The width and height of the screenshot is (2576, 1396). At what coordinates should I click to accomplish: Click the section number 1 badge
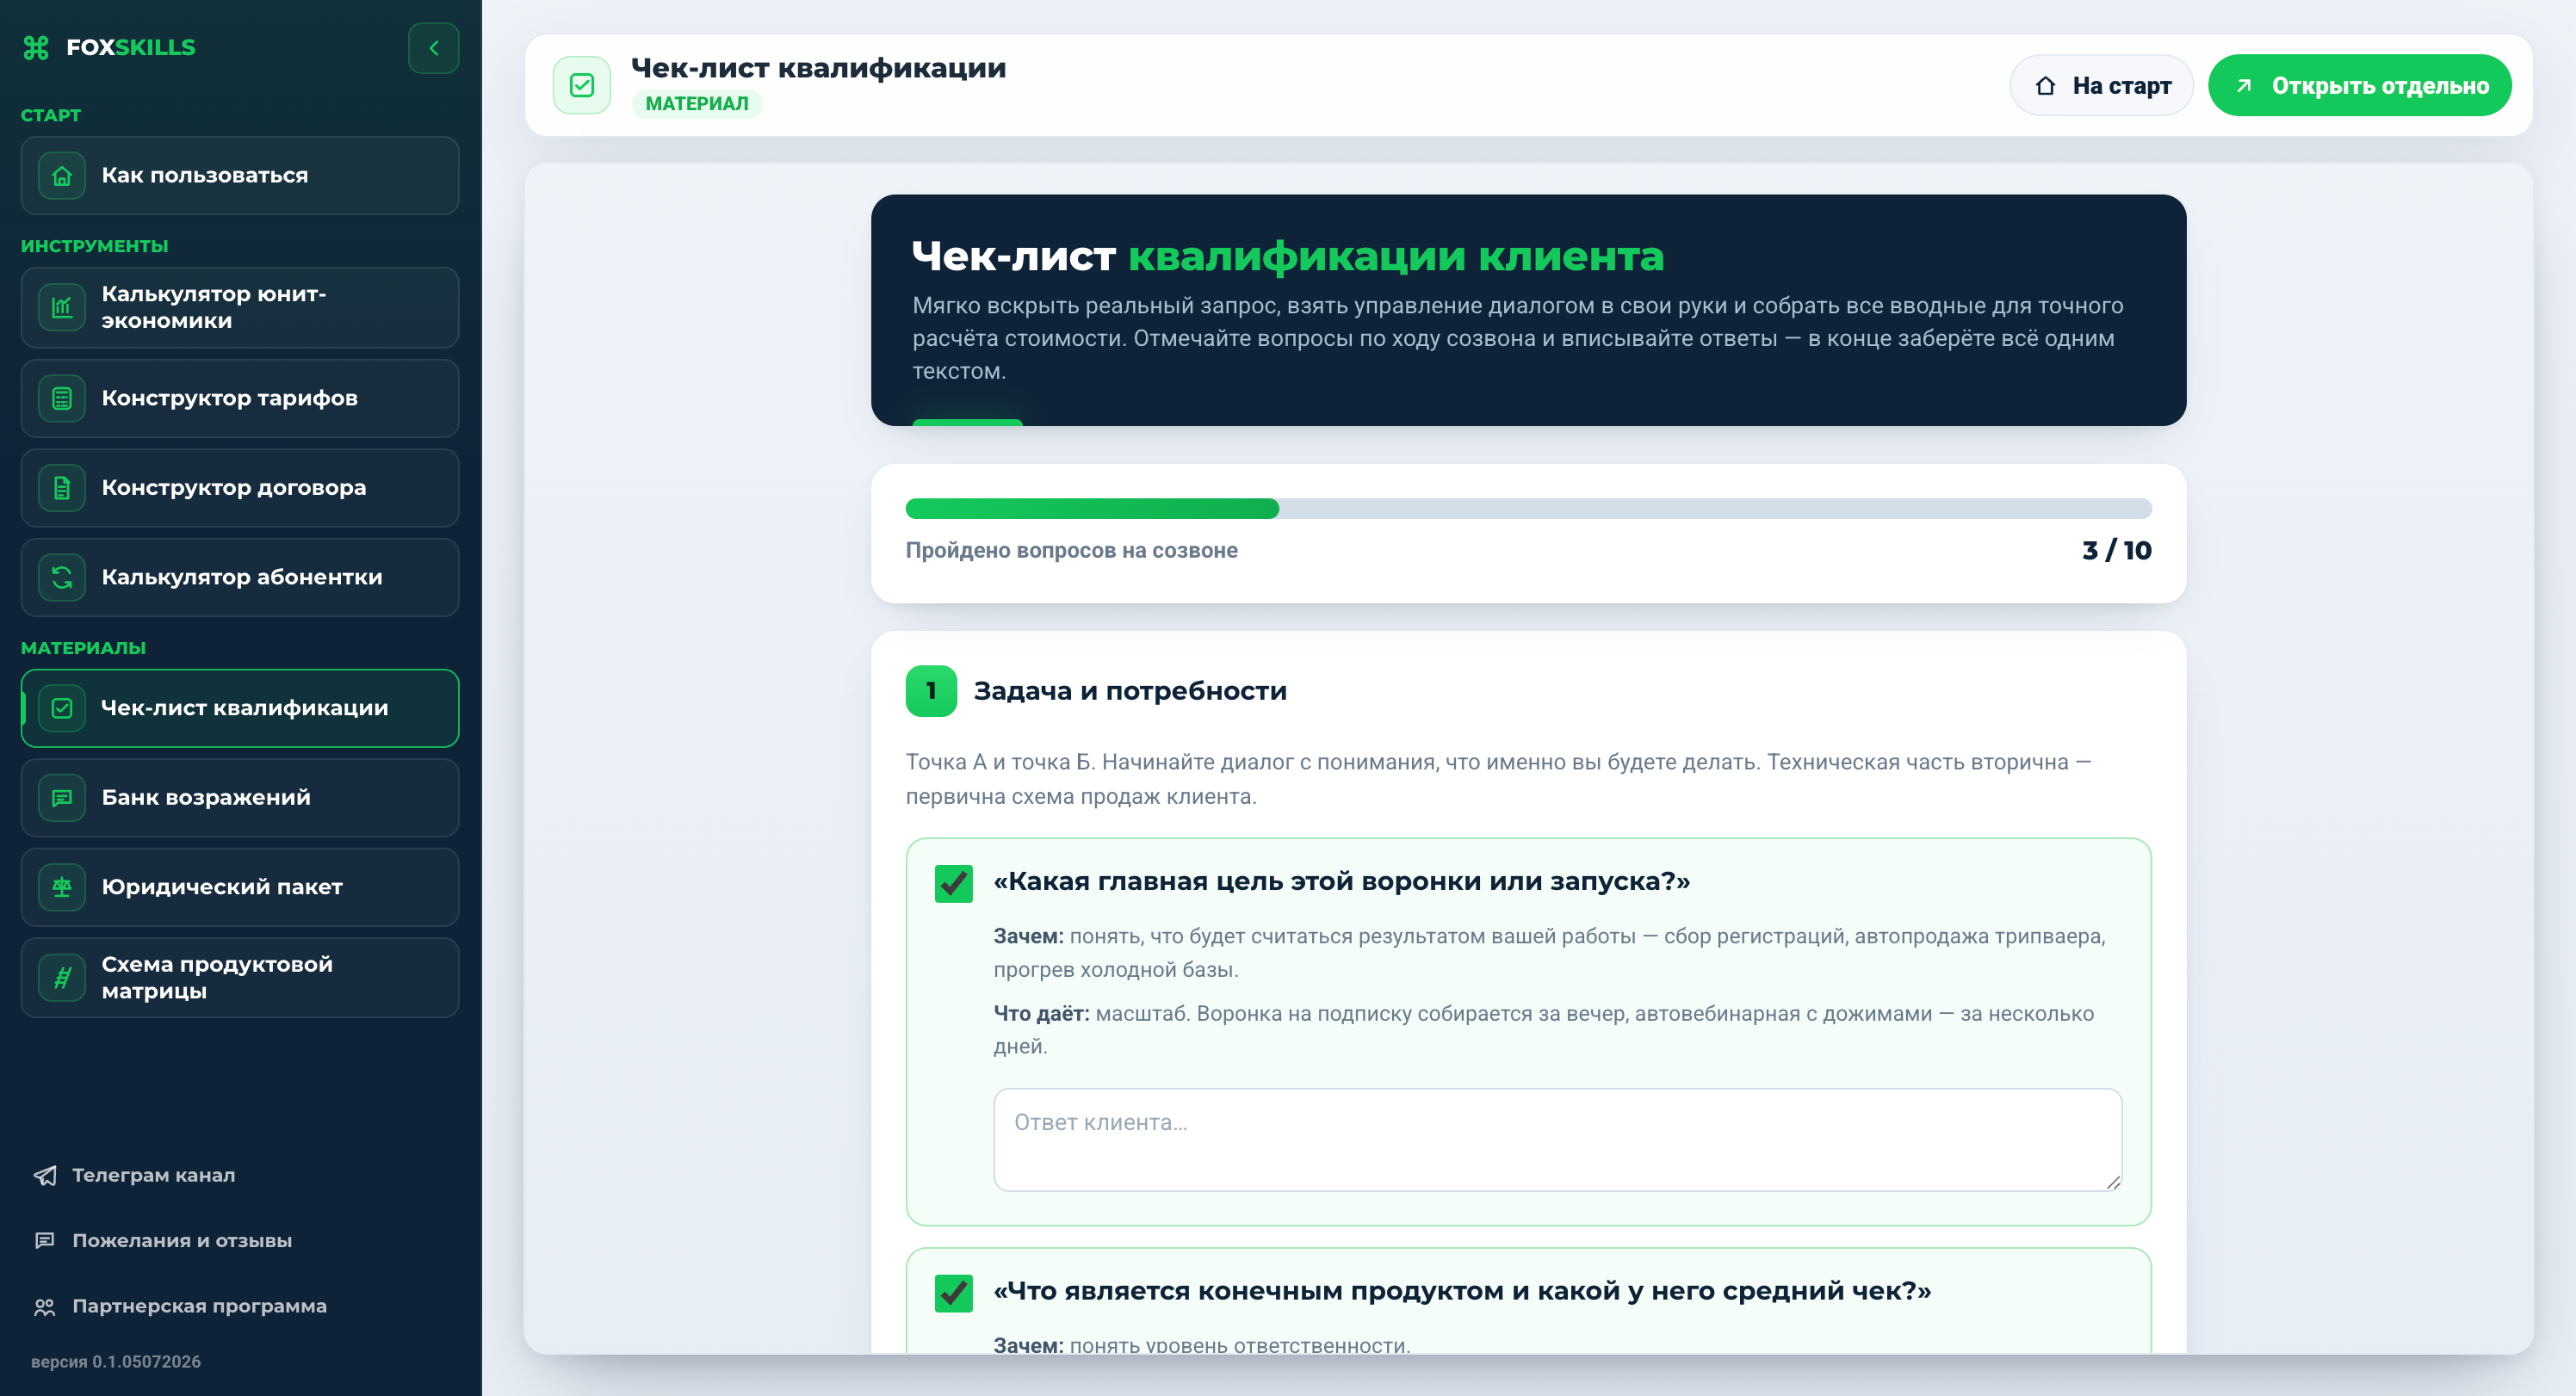931,691
